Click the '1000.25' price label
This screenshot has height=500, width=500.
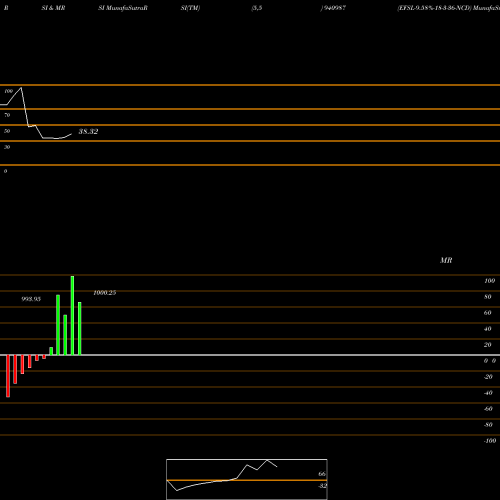(105, 293)
